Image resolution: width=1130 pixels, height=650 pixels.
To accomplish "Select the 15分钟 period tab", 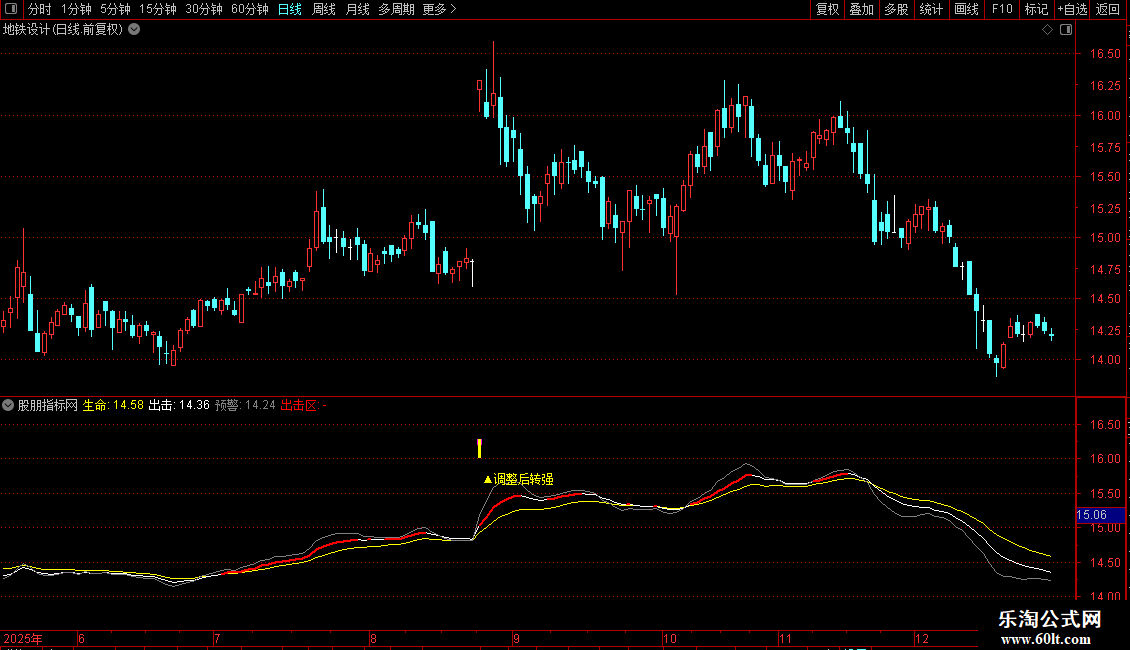I will click(x=157, y=9).
